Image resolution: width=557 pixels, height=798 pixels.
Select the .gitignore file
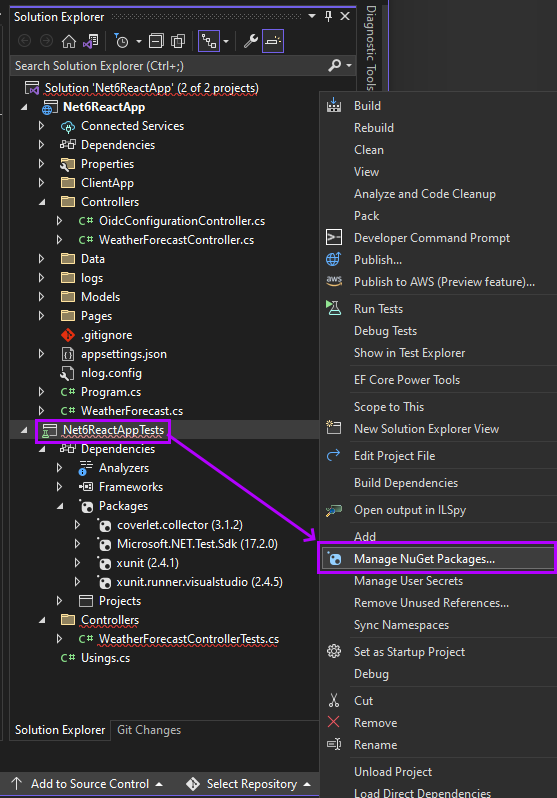[106, 335]
